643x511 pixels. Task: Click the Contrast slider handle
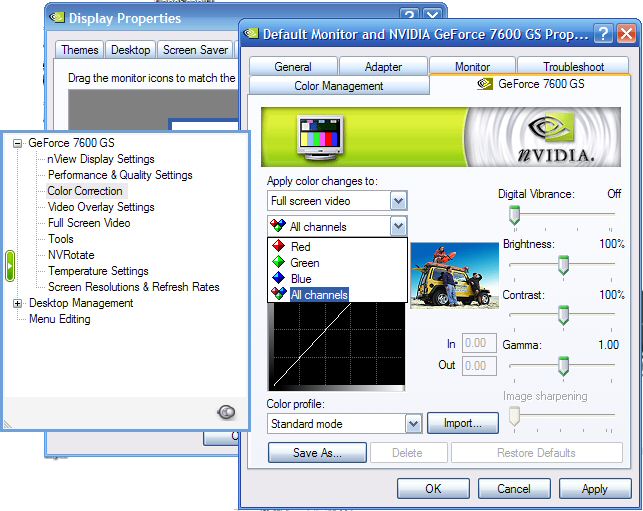[563, 315]
